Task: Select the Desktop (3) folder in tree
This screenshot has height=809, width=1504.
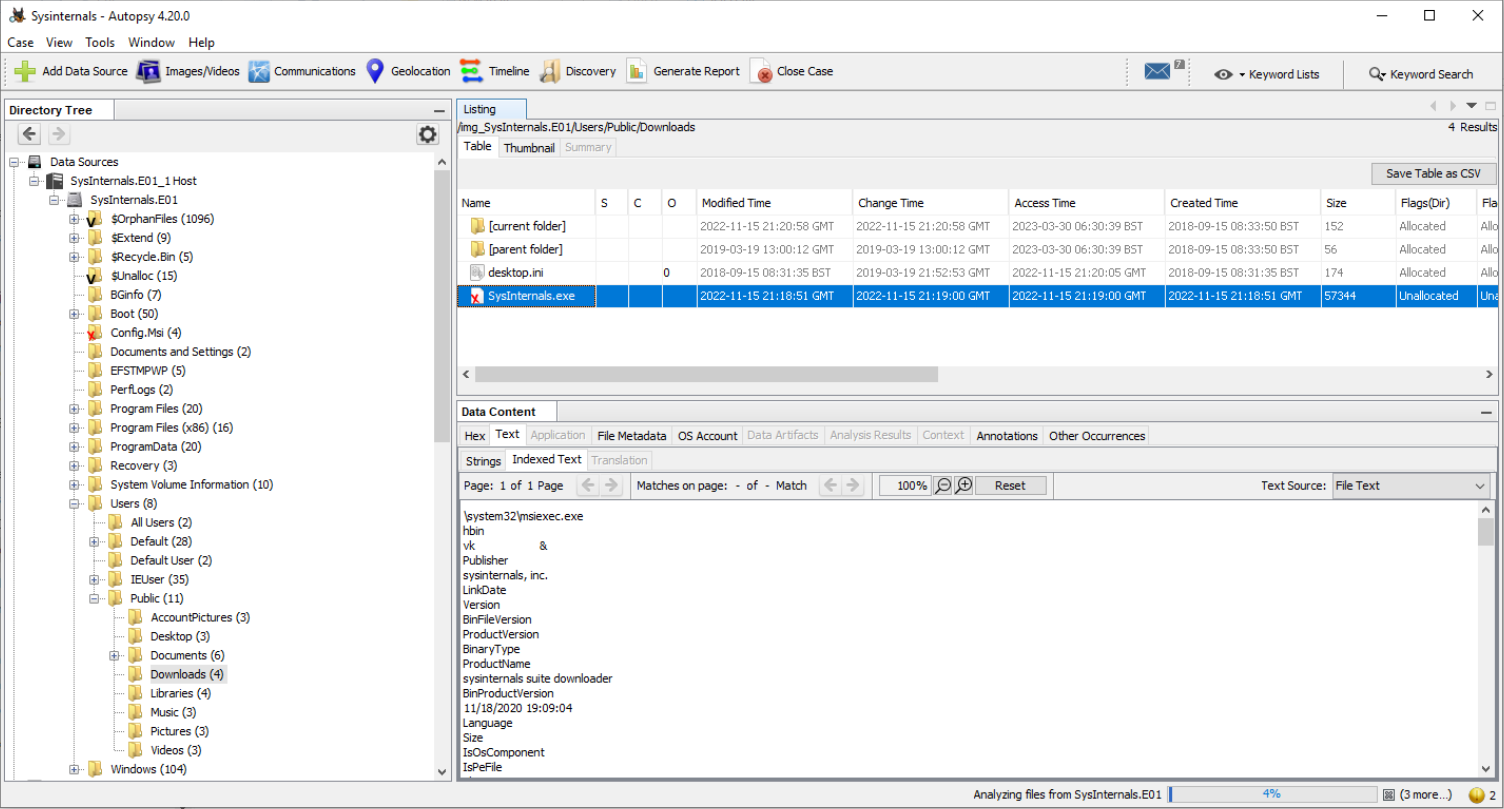Action: pyautogui.click(x=180, y=636)
